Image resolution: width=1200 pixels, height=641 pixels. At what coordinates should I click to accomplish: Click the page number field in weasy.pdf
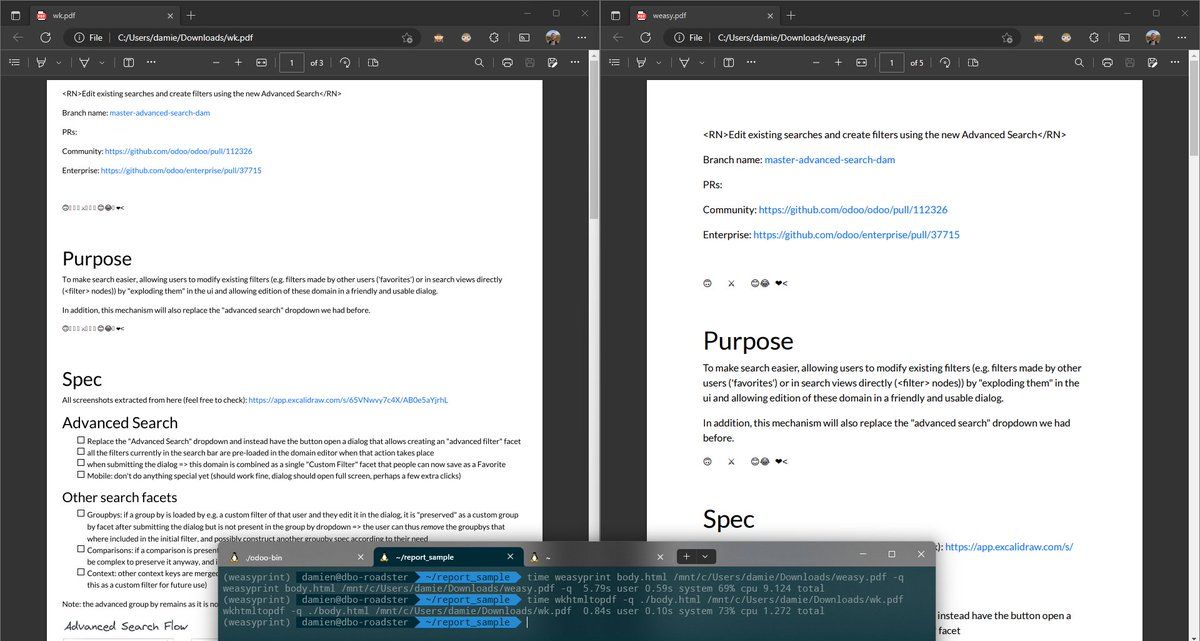891,62
